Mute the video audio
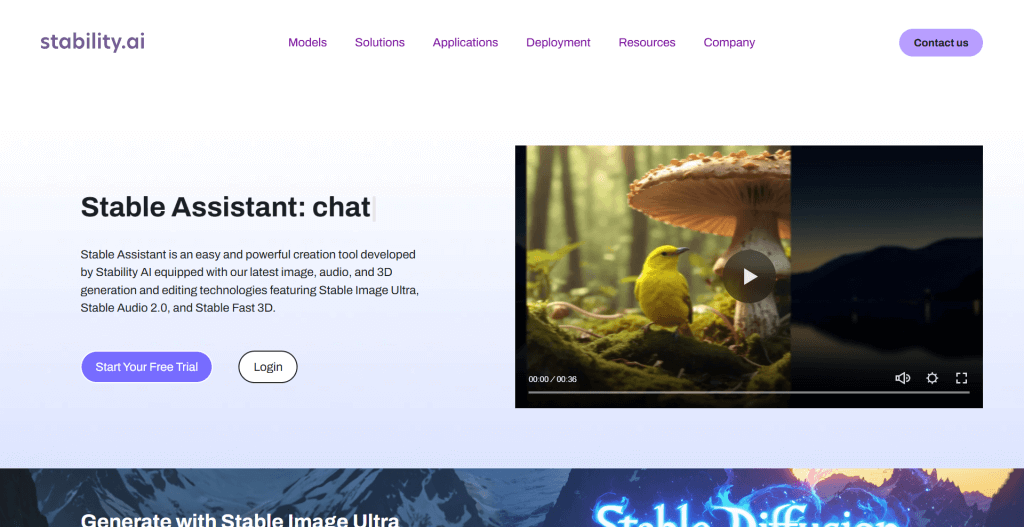This screenshot has width=1024, height=527. [902, 378]
